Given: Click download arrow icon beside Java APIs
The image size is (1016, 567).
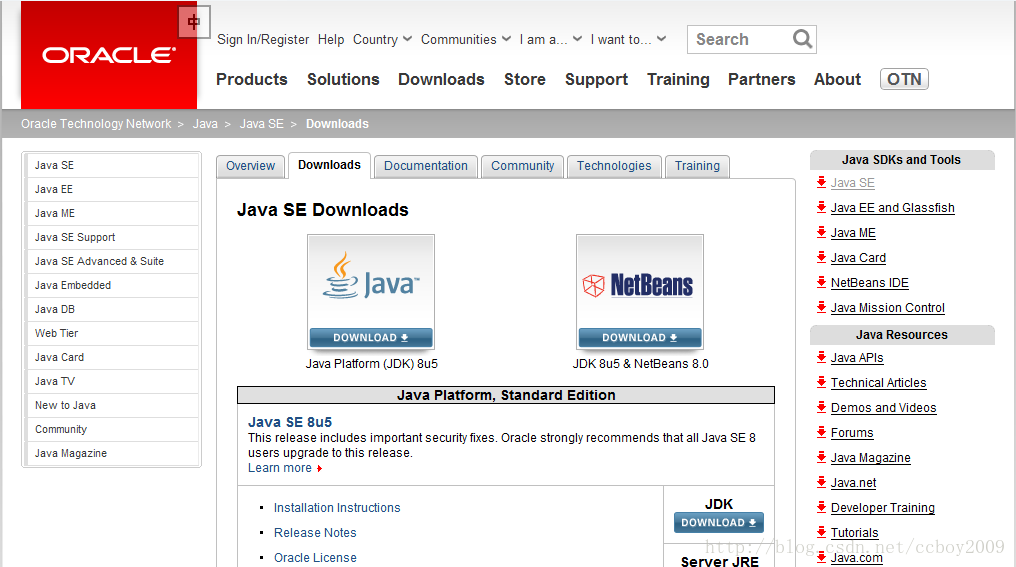Looking at the screenshot, I should [x=822, y=357].
